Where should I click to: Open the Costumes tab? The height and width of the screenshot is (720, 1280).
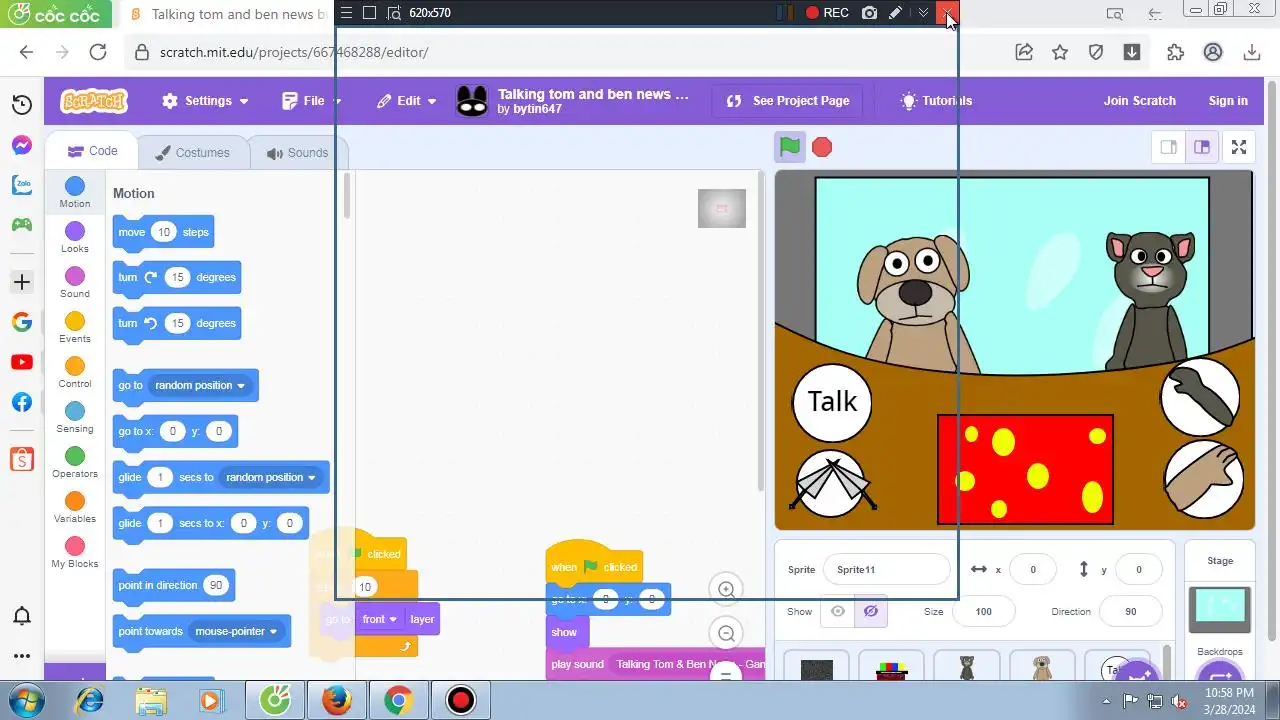(192, 153)
